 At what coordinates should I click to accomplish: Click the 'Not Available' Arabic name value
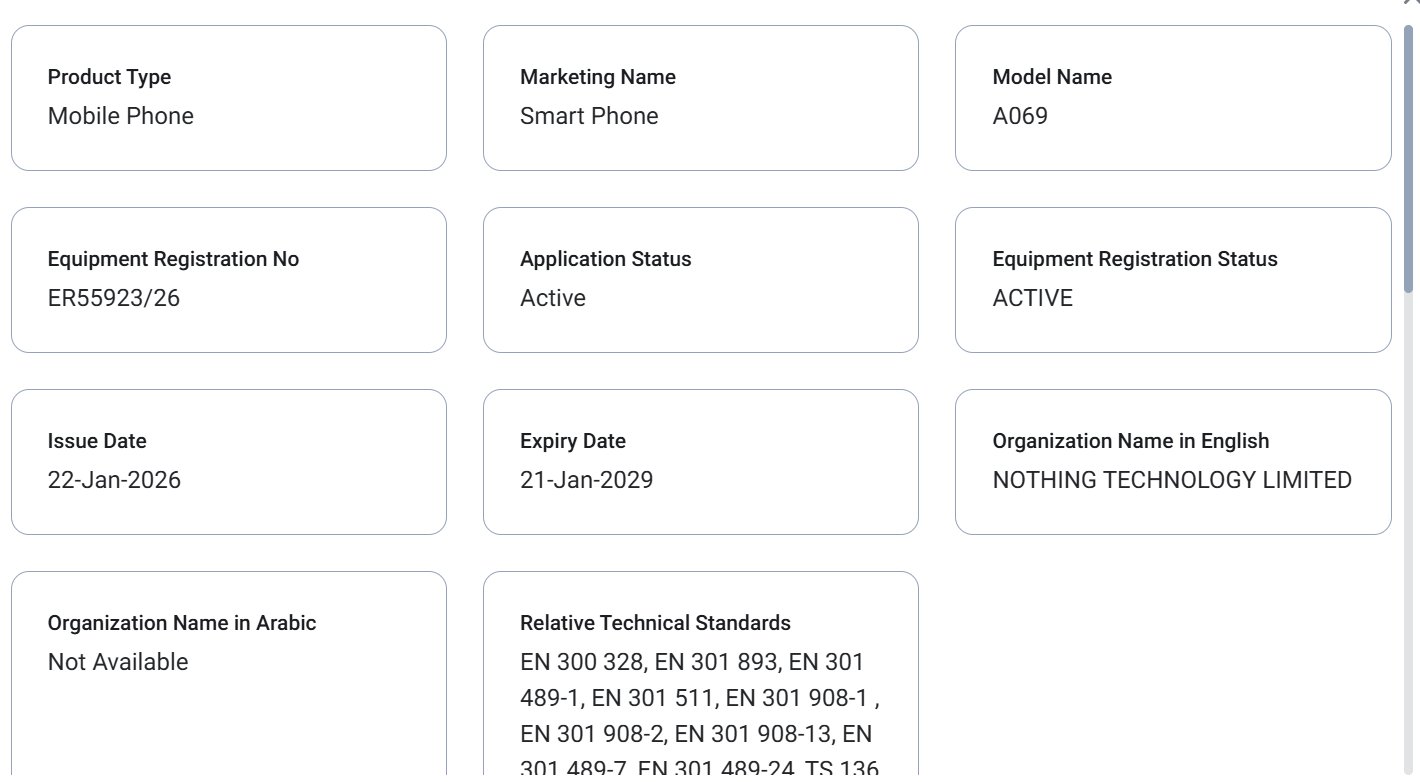tap(118, 662)
